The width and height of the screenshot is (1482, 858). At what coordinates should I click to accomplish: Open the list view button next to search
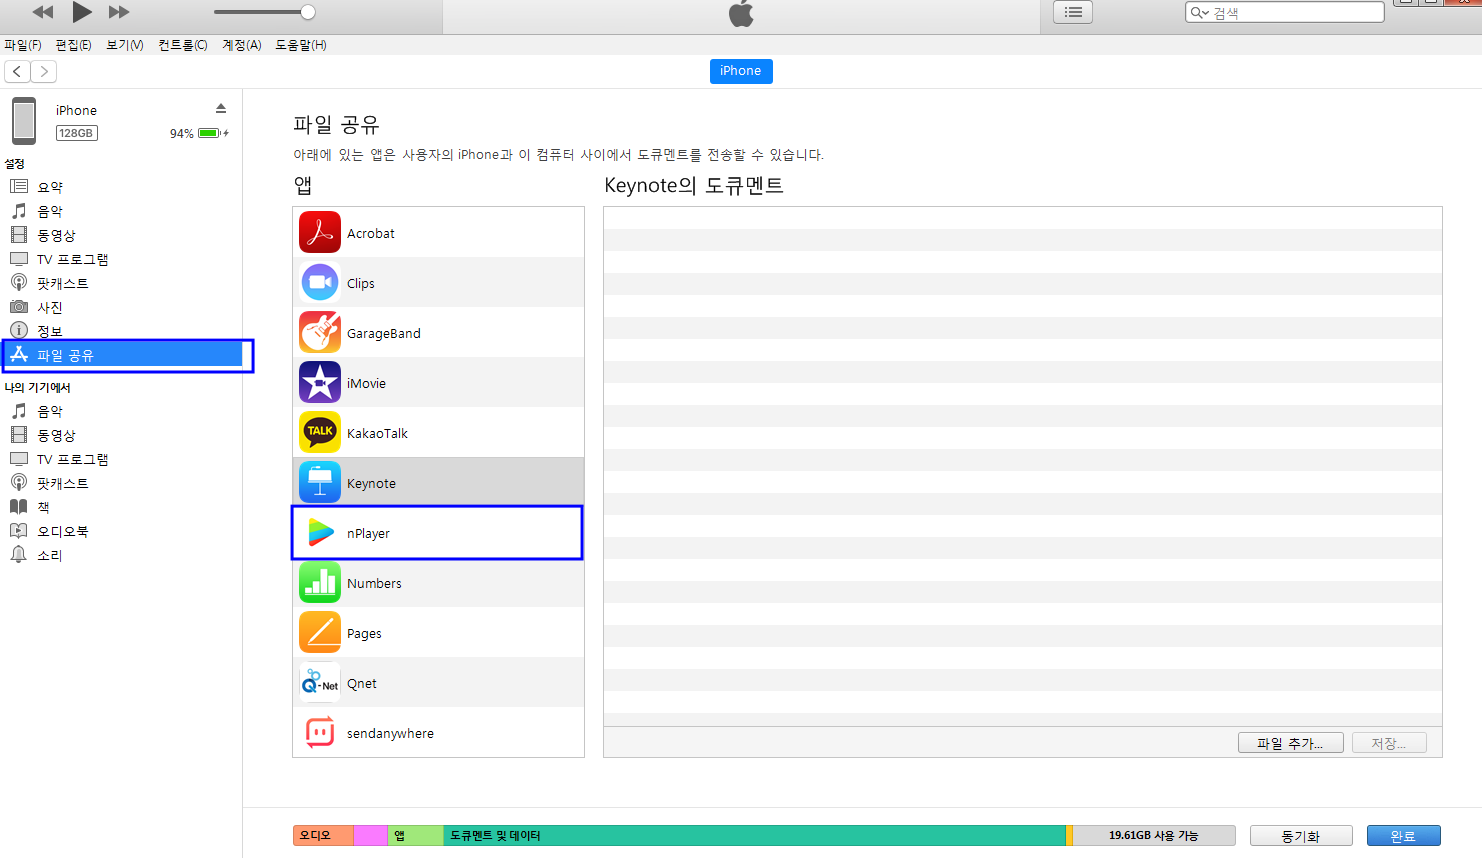pos(1073,12)
